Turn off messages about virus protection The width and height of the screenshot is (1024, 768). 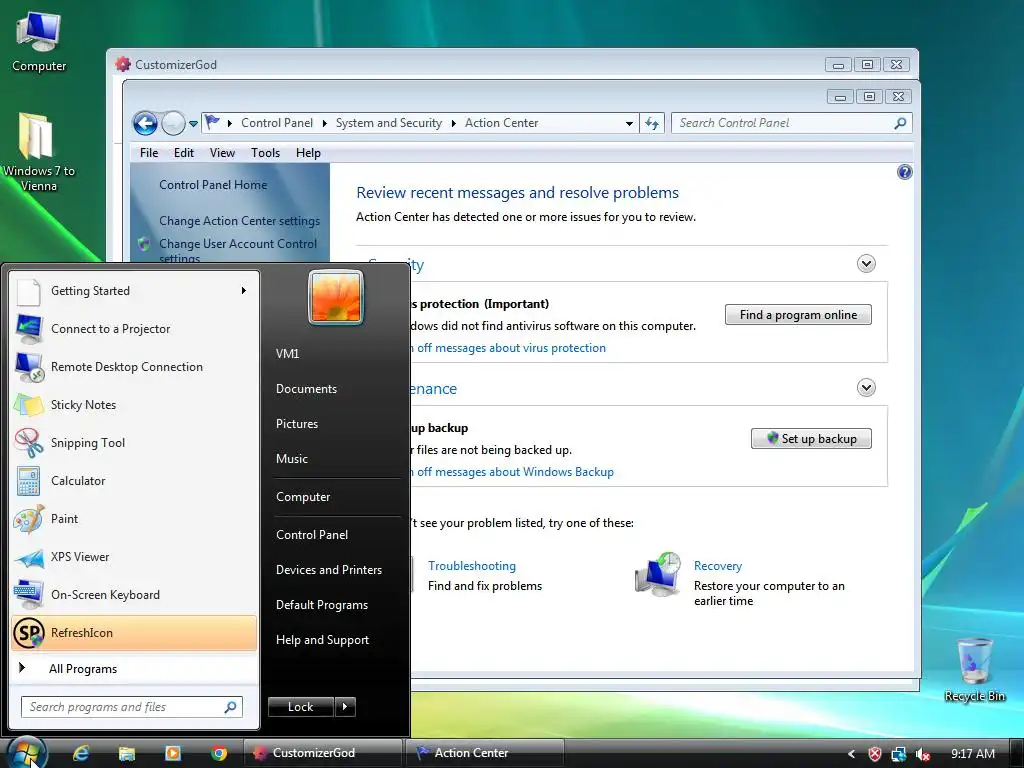click(507, 347)
